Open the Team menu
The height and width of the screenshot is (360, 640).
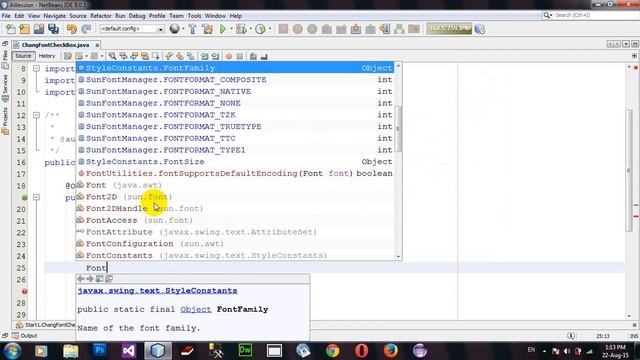pyautogui.click(x=176, y=16)
